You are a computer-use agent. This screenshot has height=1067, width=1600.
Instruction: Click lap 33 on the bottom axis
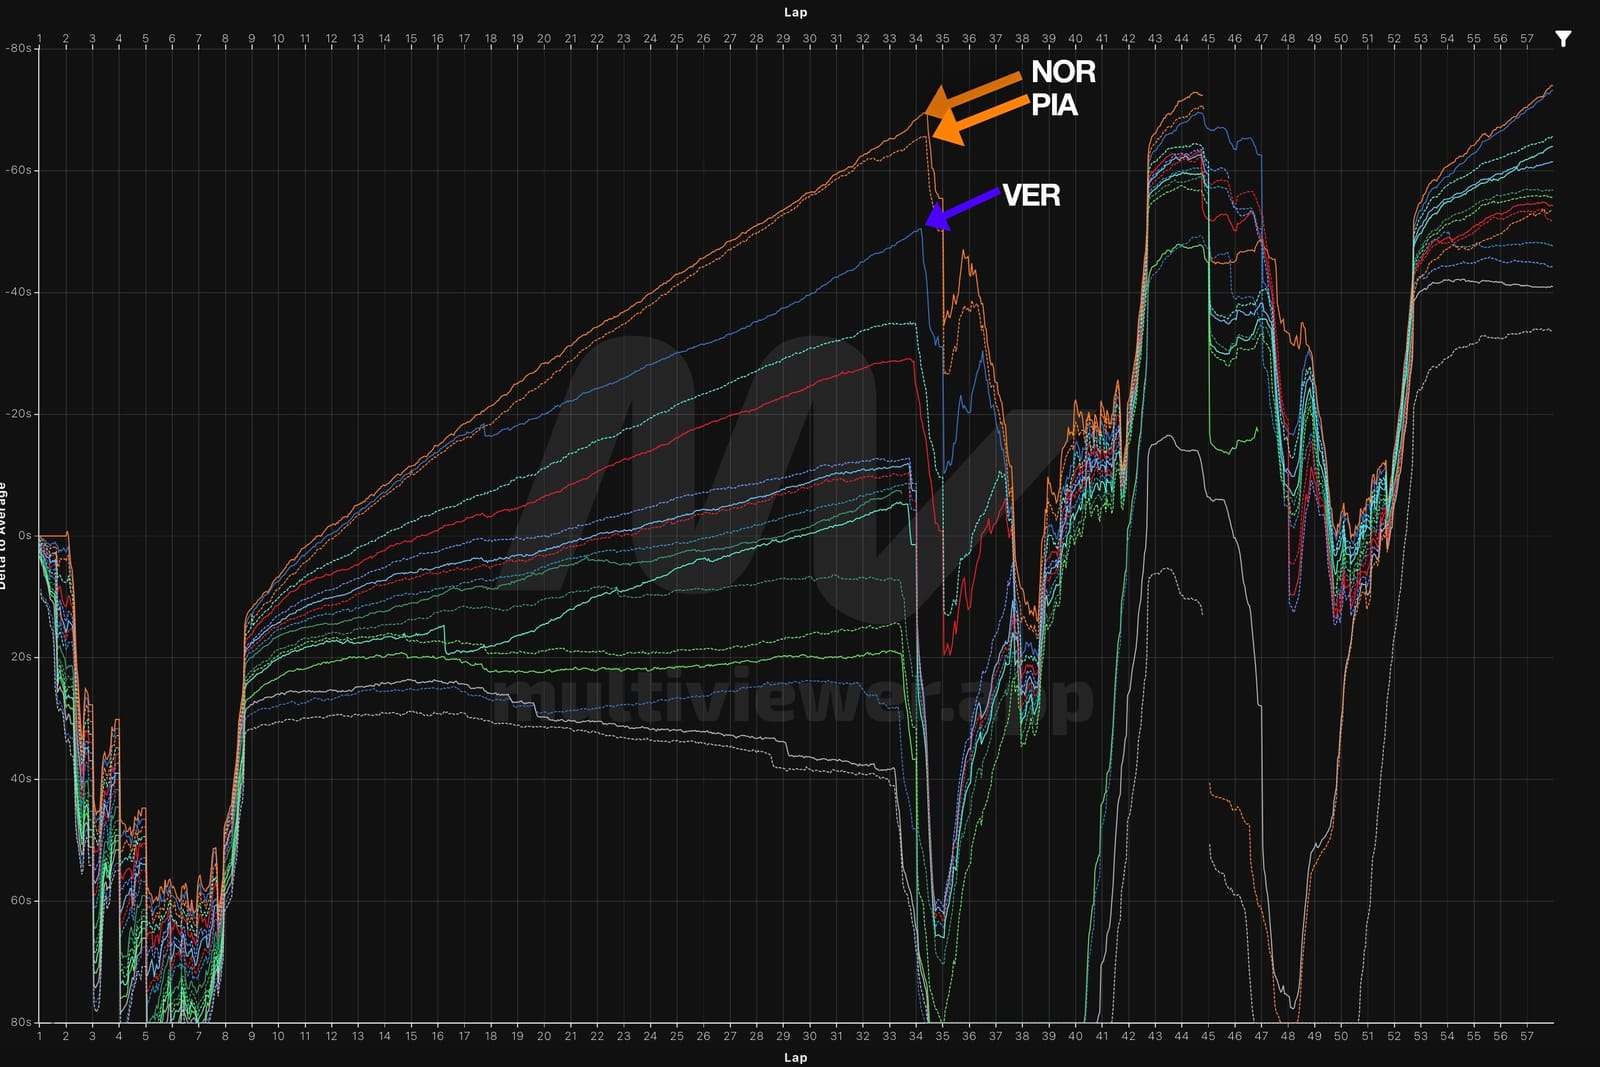[889, 1036]
